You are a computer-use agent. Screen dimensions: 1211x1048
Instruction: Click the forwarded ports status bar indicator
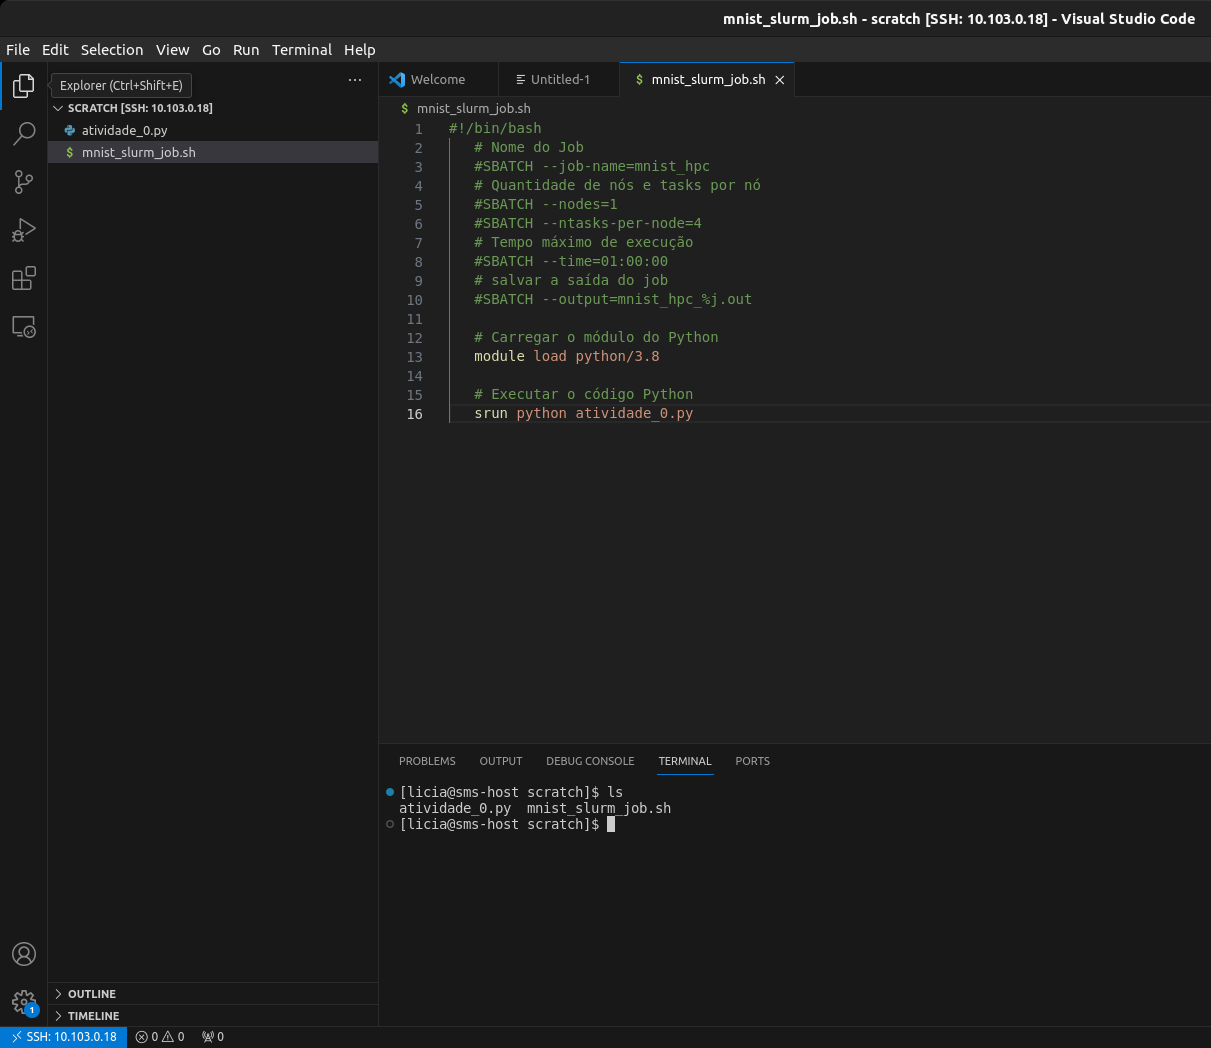point(213,1037)
